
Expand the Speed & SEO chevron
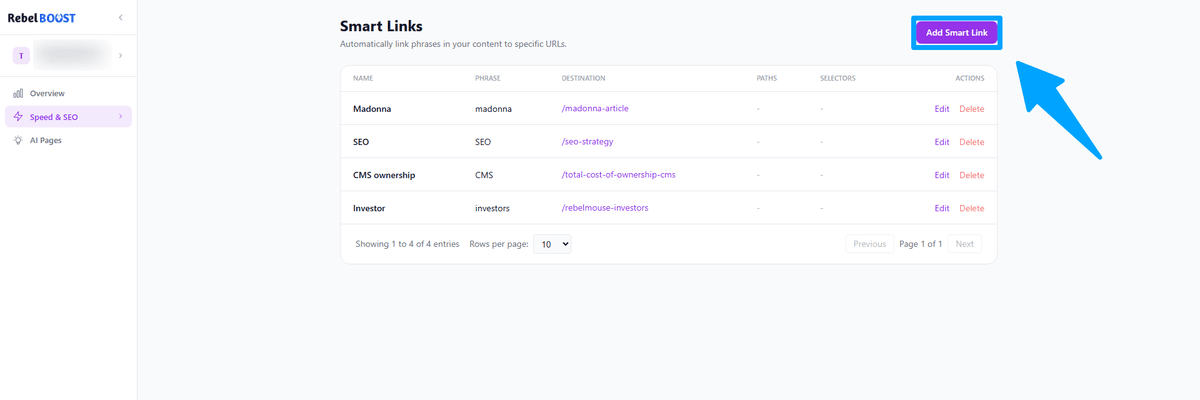click(x=121, y=117)
